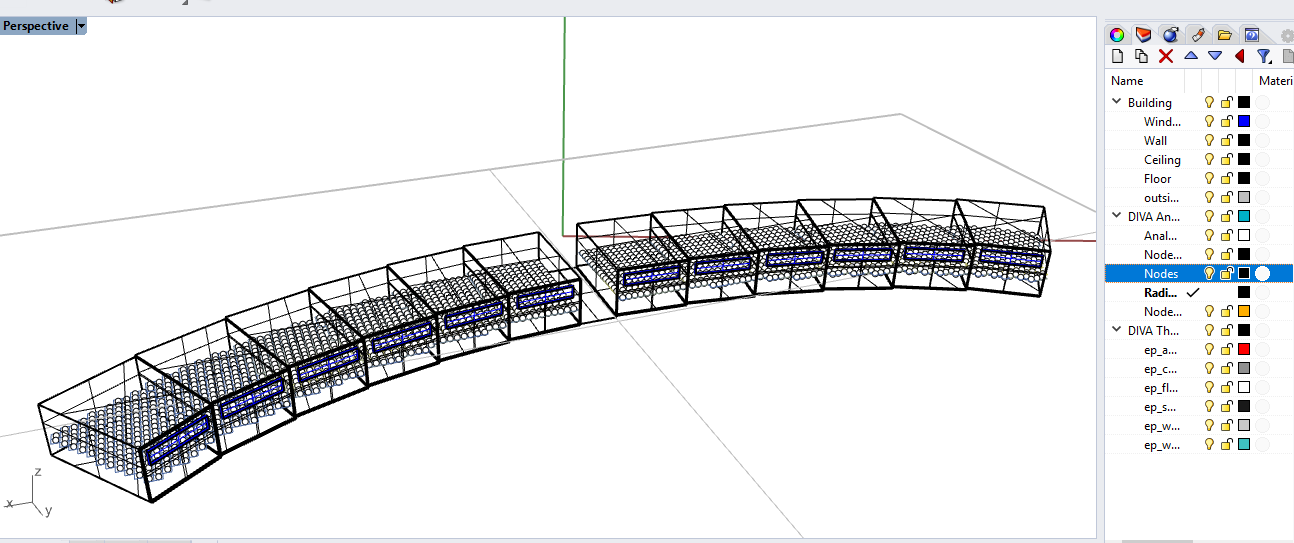The height and width of the screenshot is (543, 1294).
Task: Collapse the DIVA An... layer group
Action: [x=1116, y=216]
